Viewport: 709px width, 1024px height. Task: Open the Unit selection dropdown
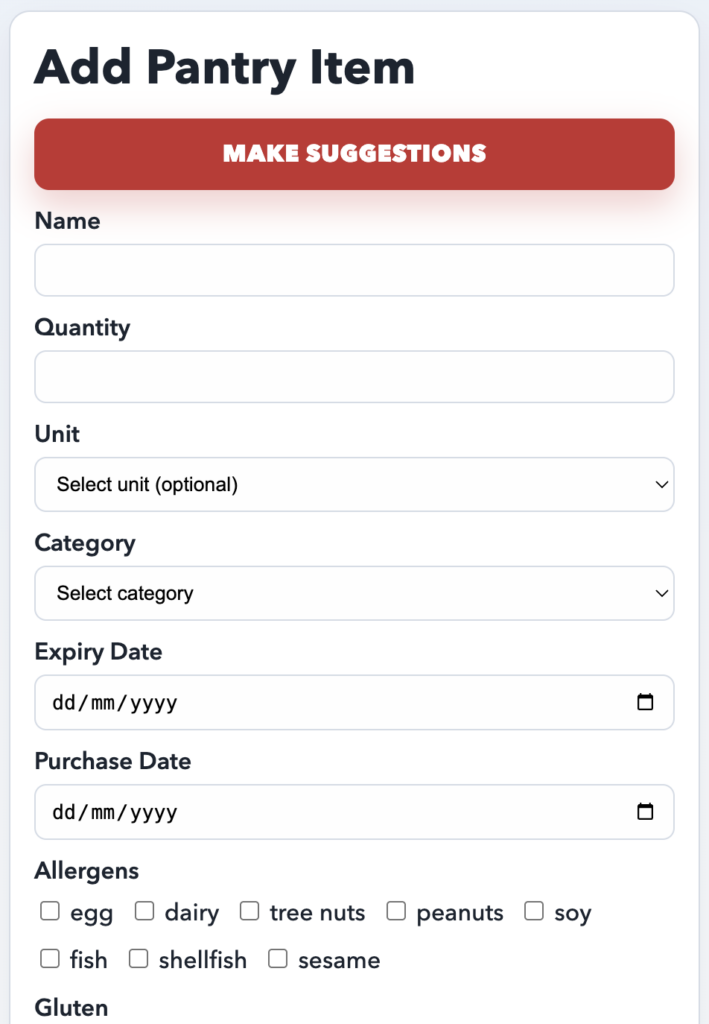[x=354, y=484]
